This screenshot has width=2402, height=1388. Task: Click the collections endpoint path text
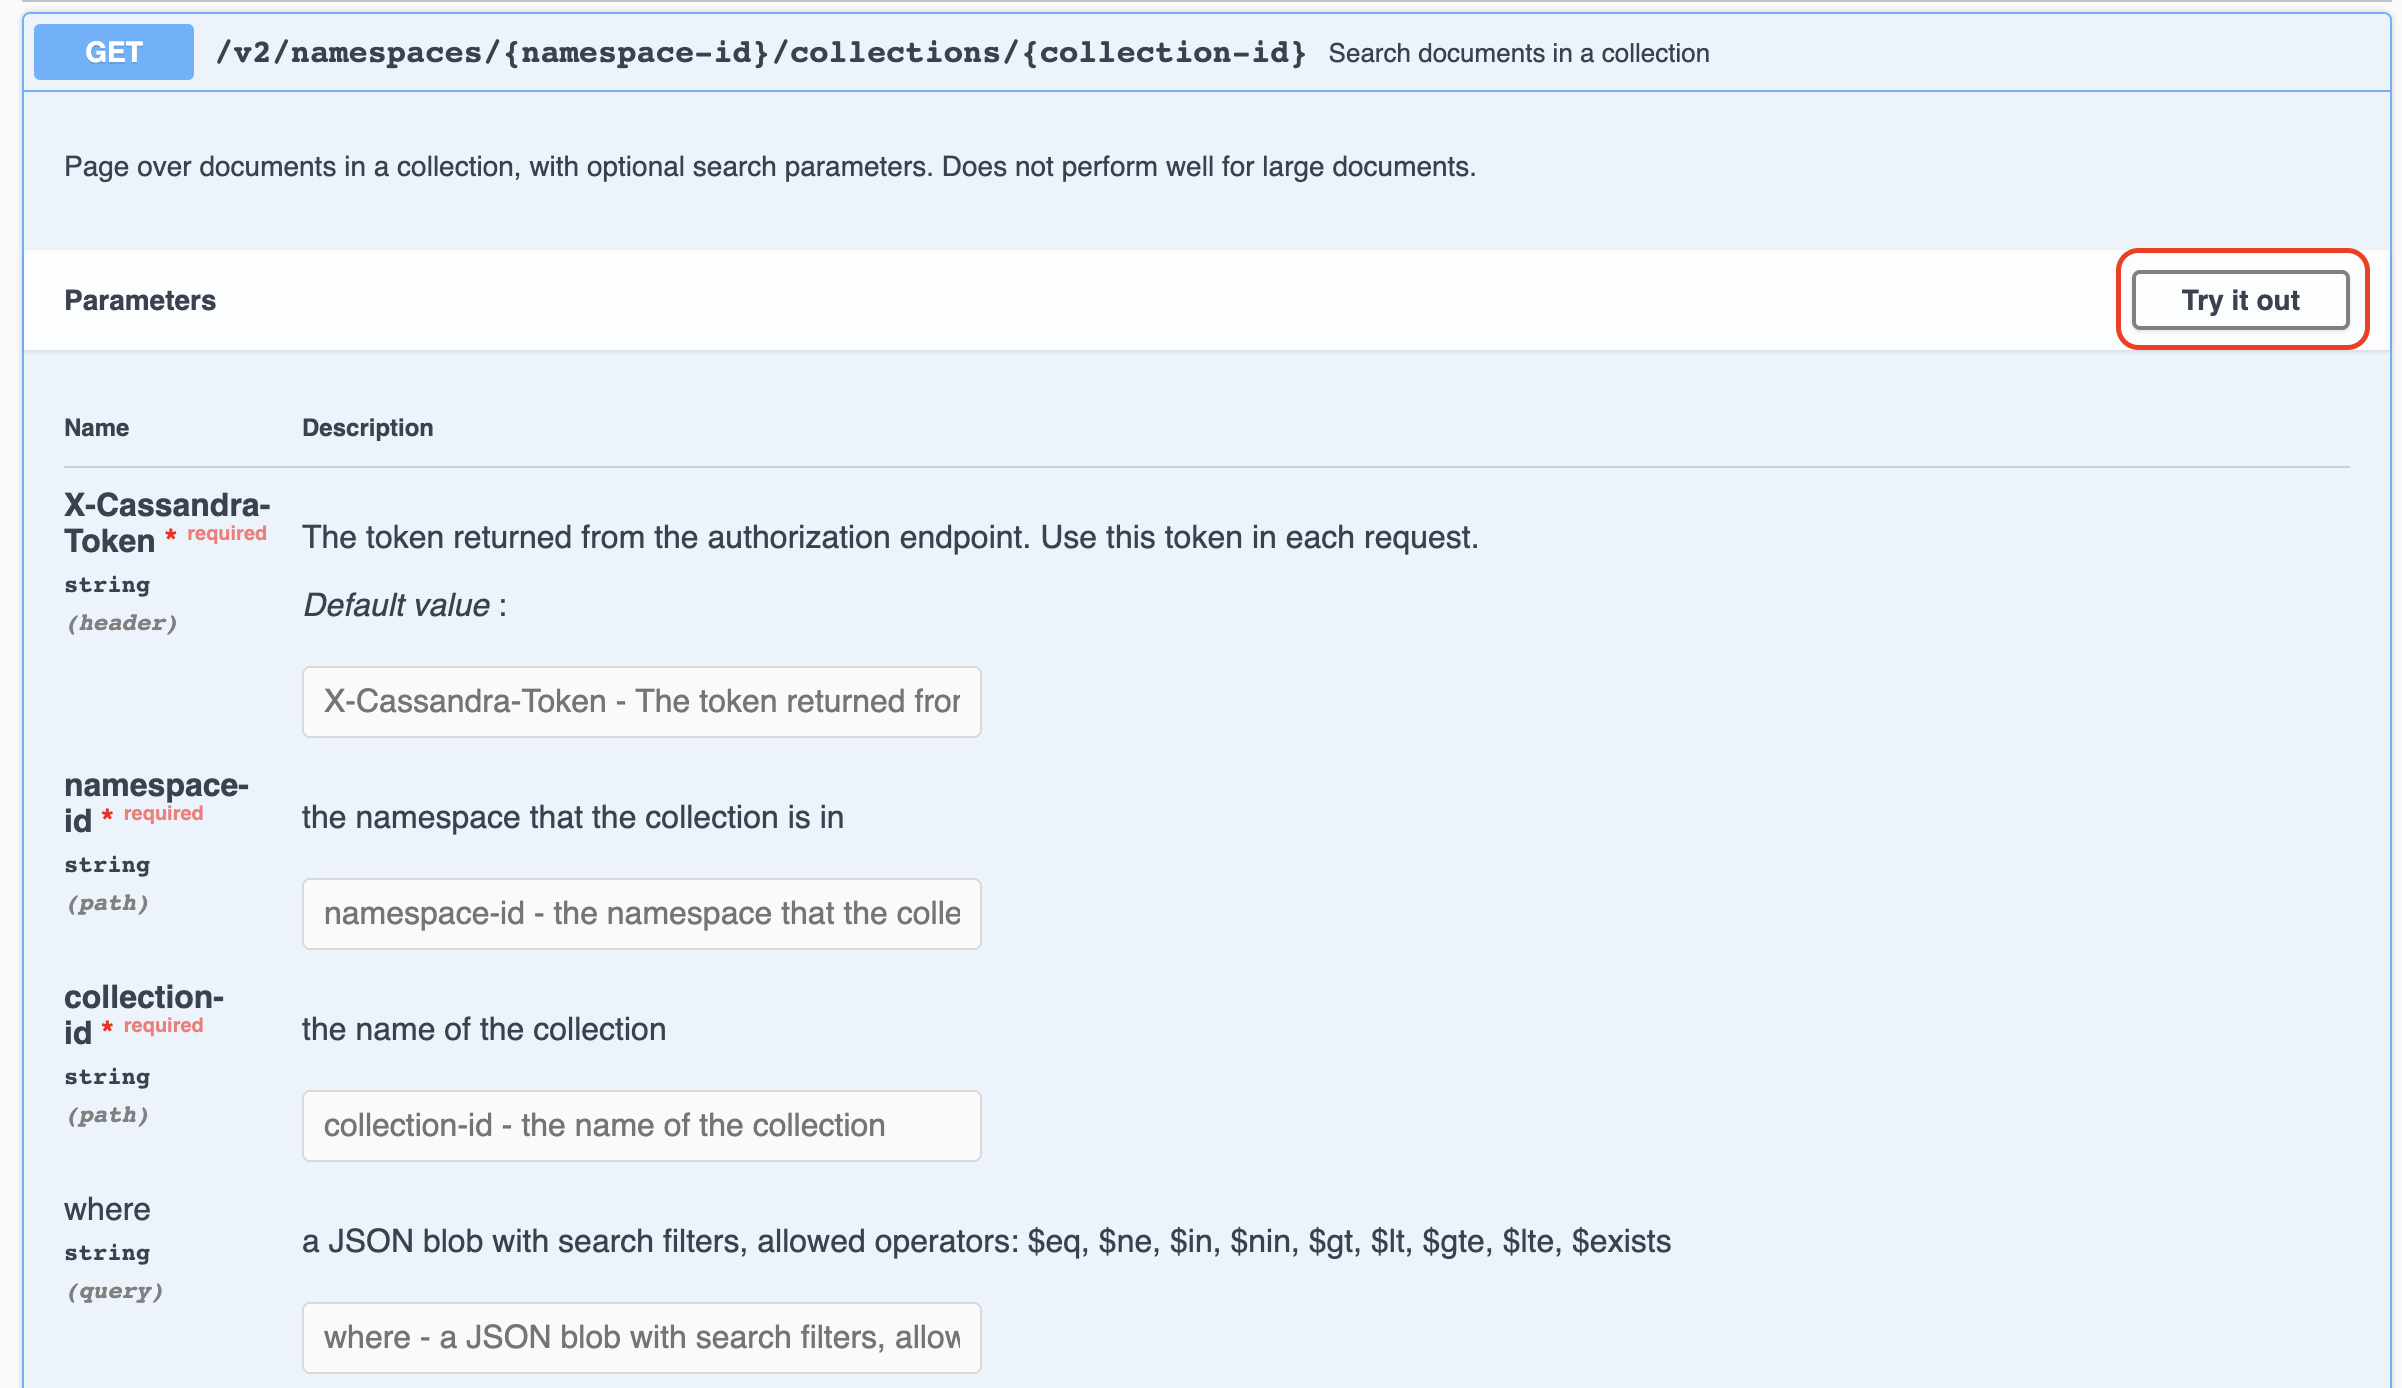[x=760, y=52]
